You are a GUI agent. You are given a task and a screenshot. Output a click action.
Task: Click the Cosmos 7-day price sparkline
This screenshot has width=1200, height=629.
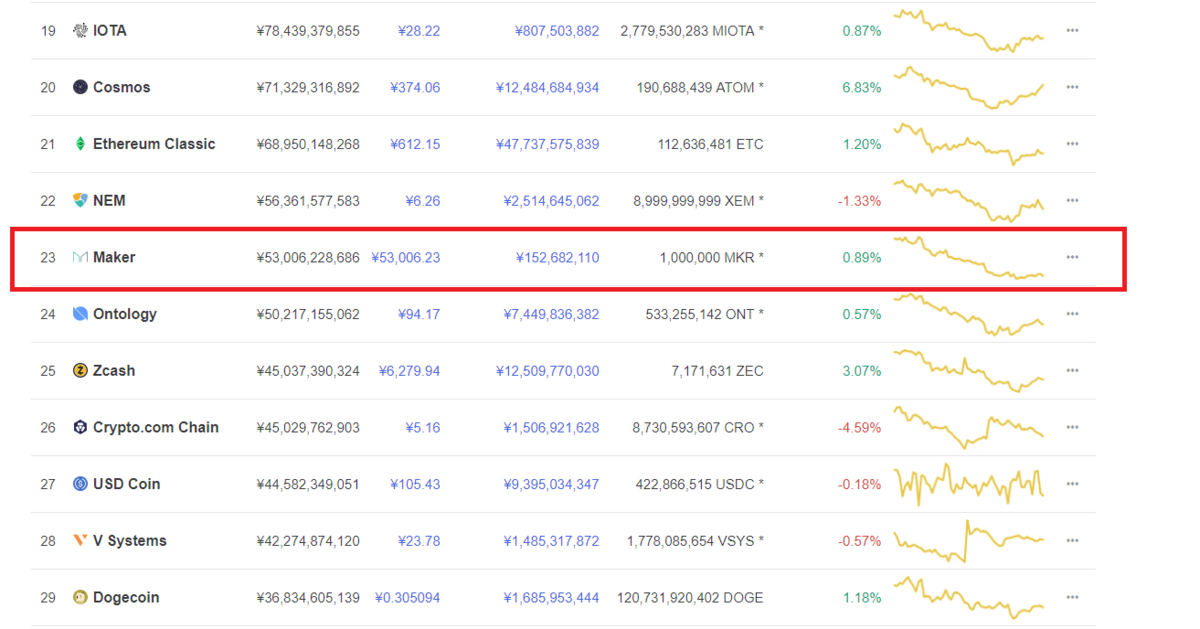coord(969,87)
